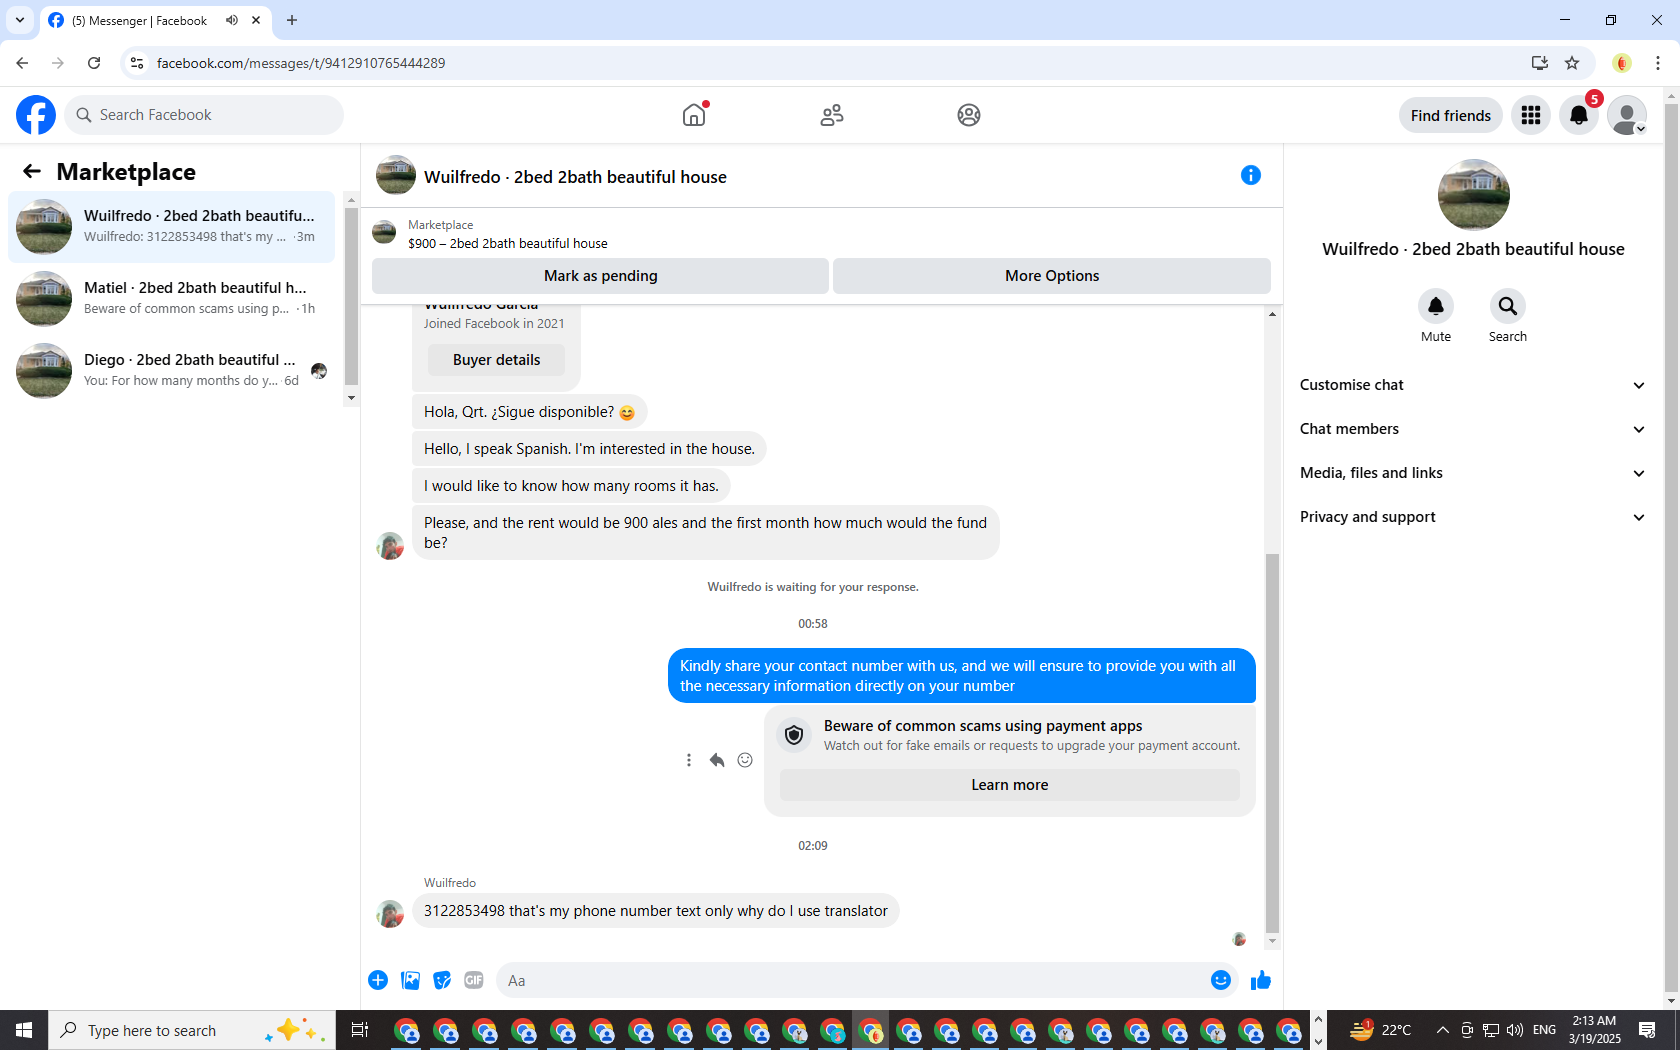
Task: Mute the conversation with the bell icon
Action: (x=1436, y=306)
